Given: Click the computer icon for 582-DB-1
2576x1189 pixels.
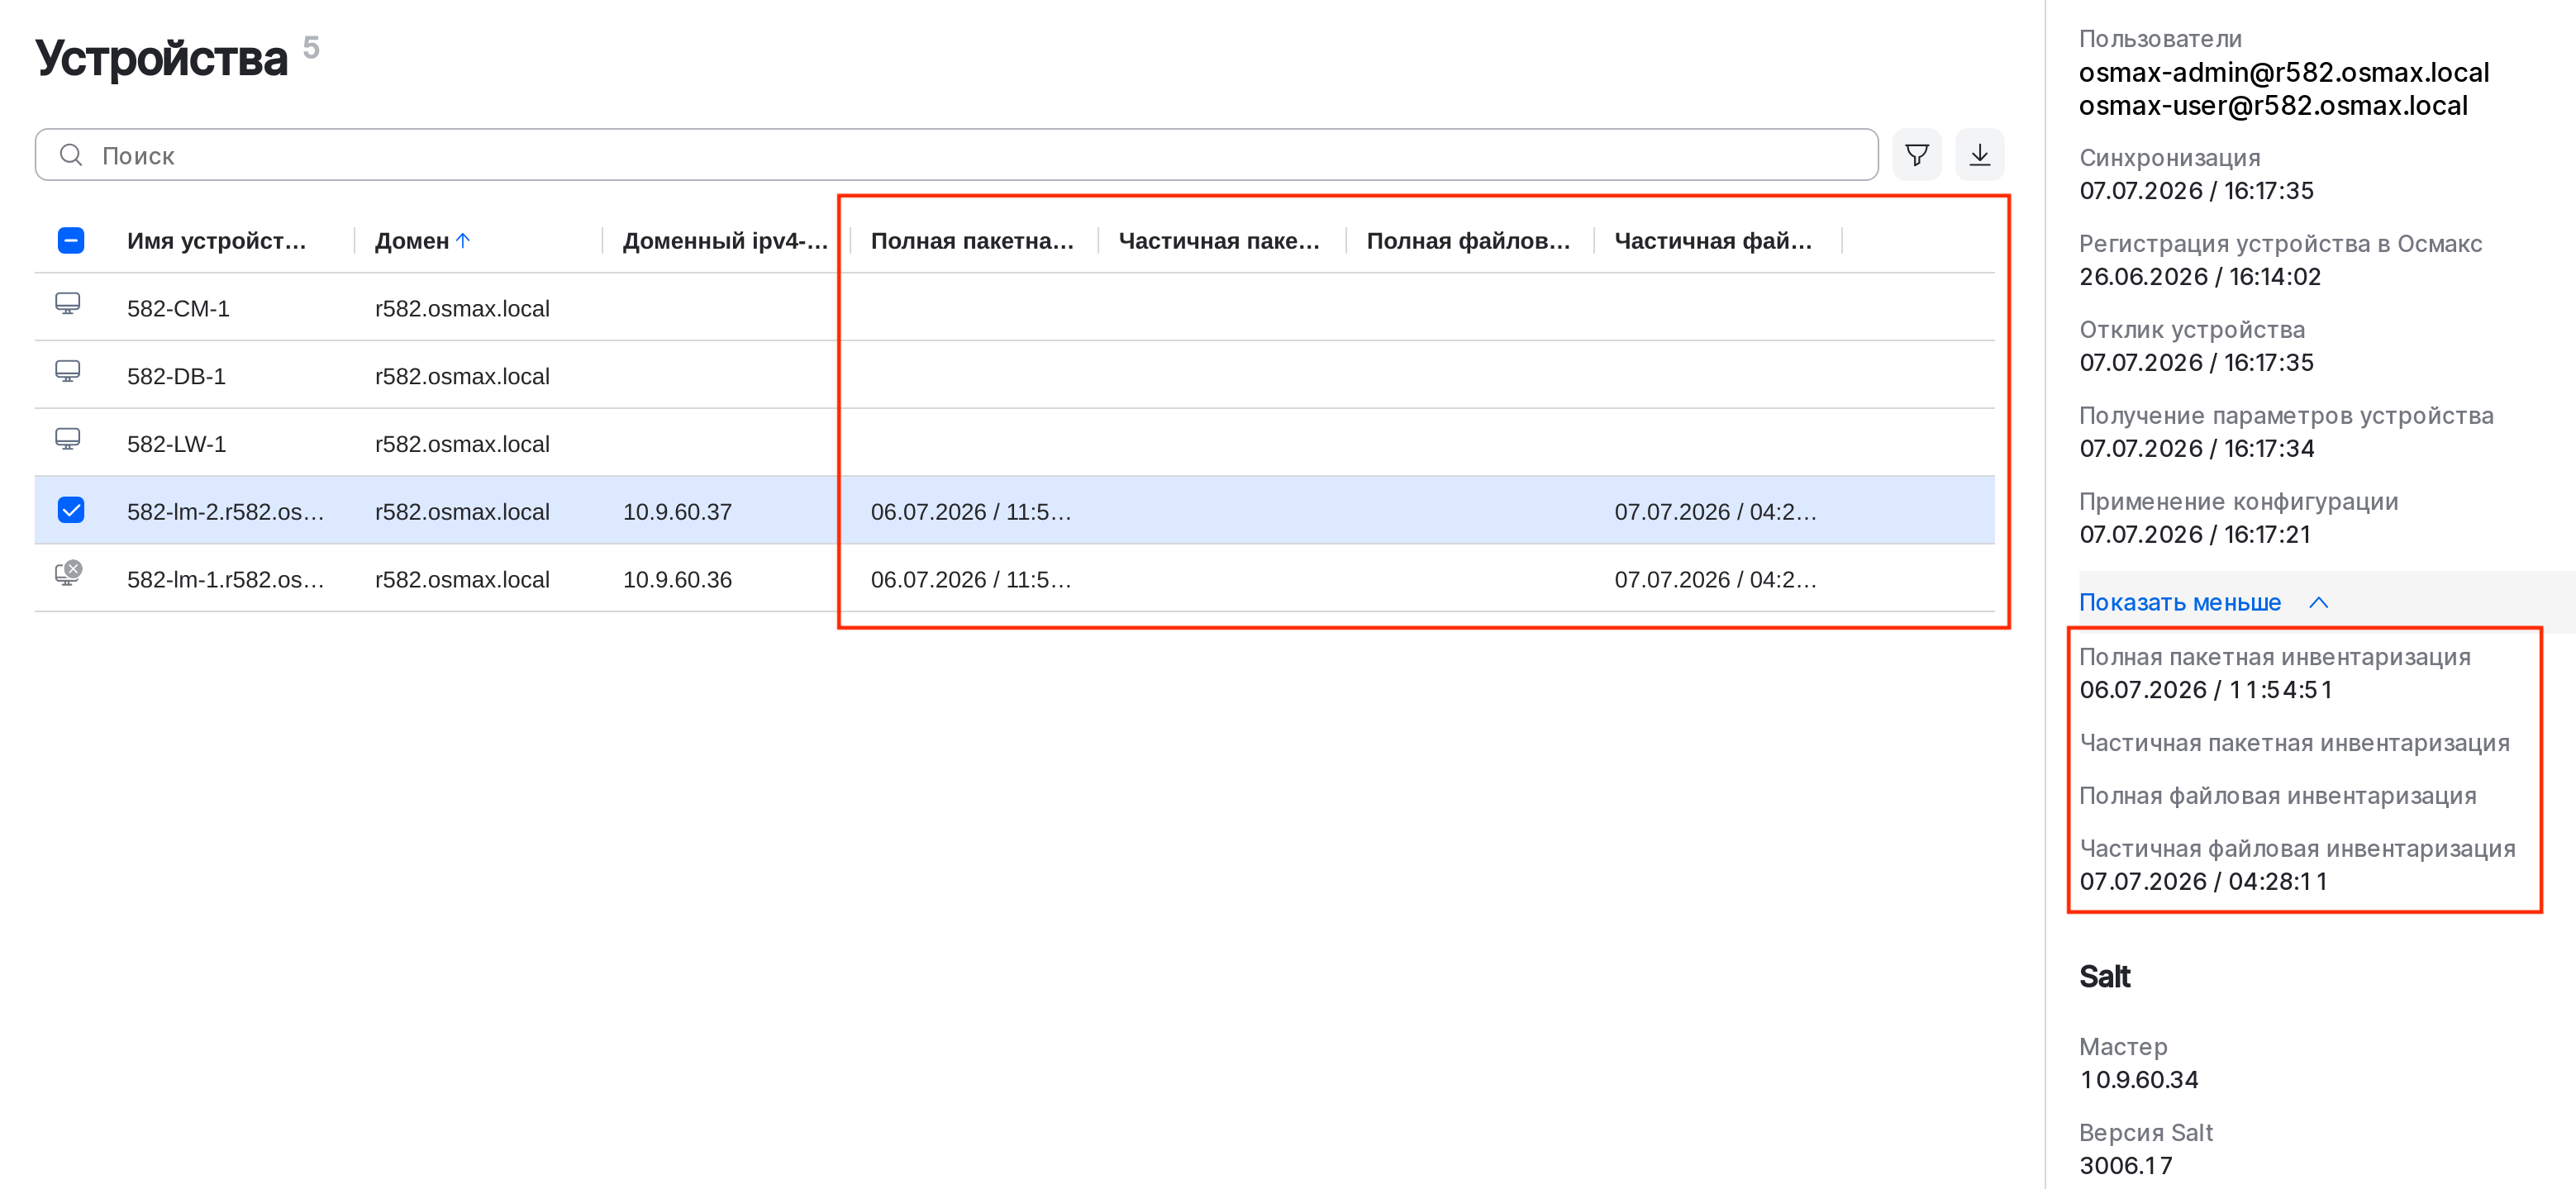Looking at the screenshot, I should (68, 372).
